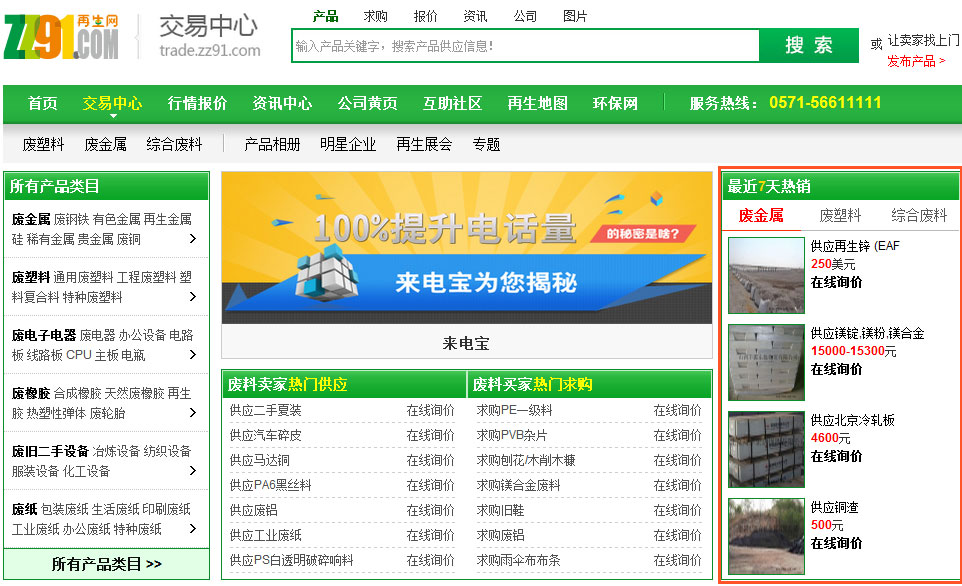962x586 pixels.
Task: Select the 求购 search tab
Action: (x=375, y=16)
